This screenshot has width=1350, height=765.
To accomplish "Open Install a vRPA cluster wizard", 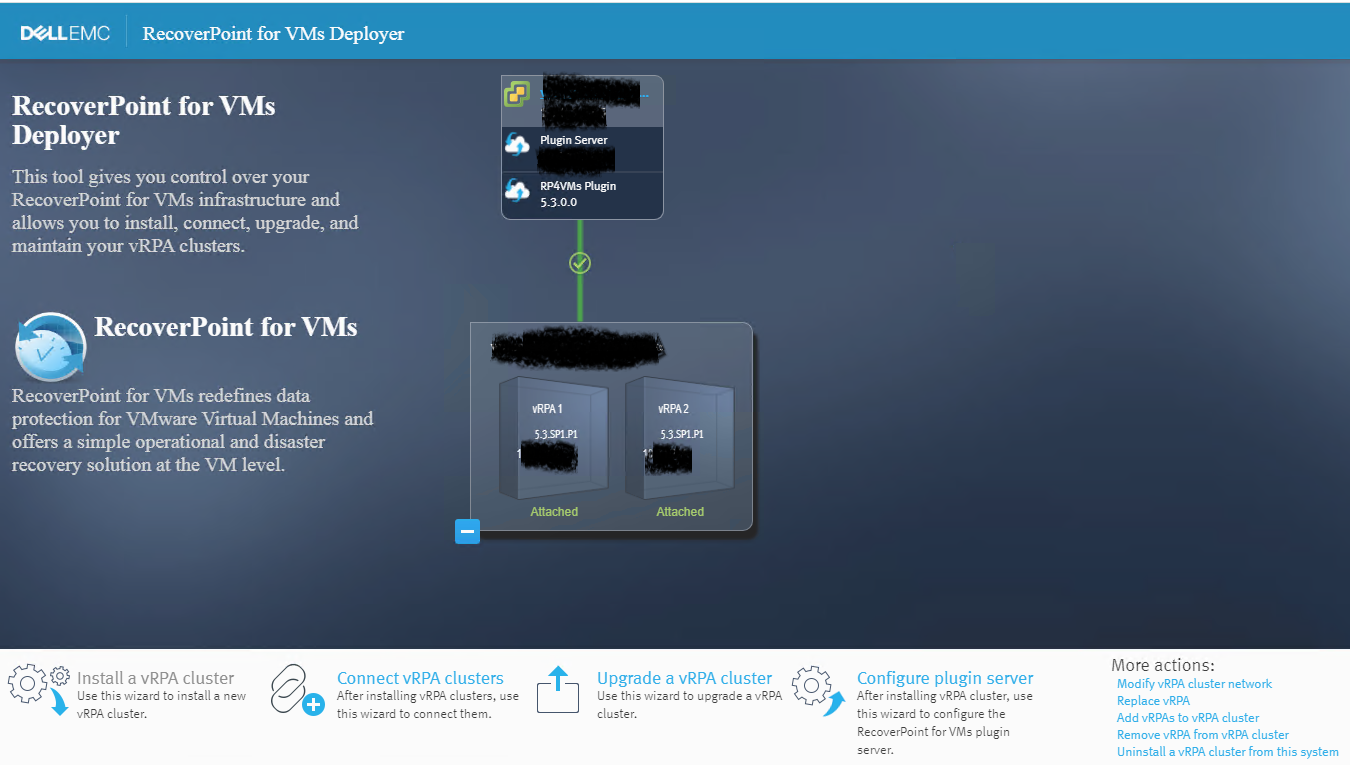I will coord(155,678).
